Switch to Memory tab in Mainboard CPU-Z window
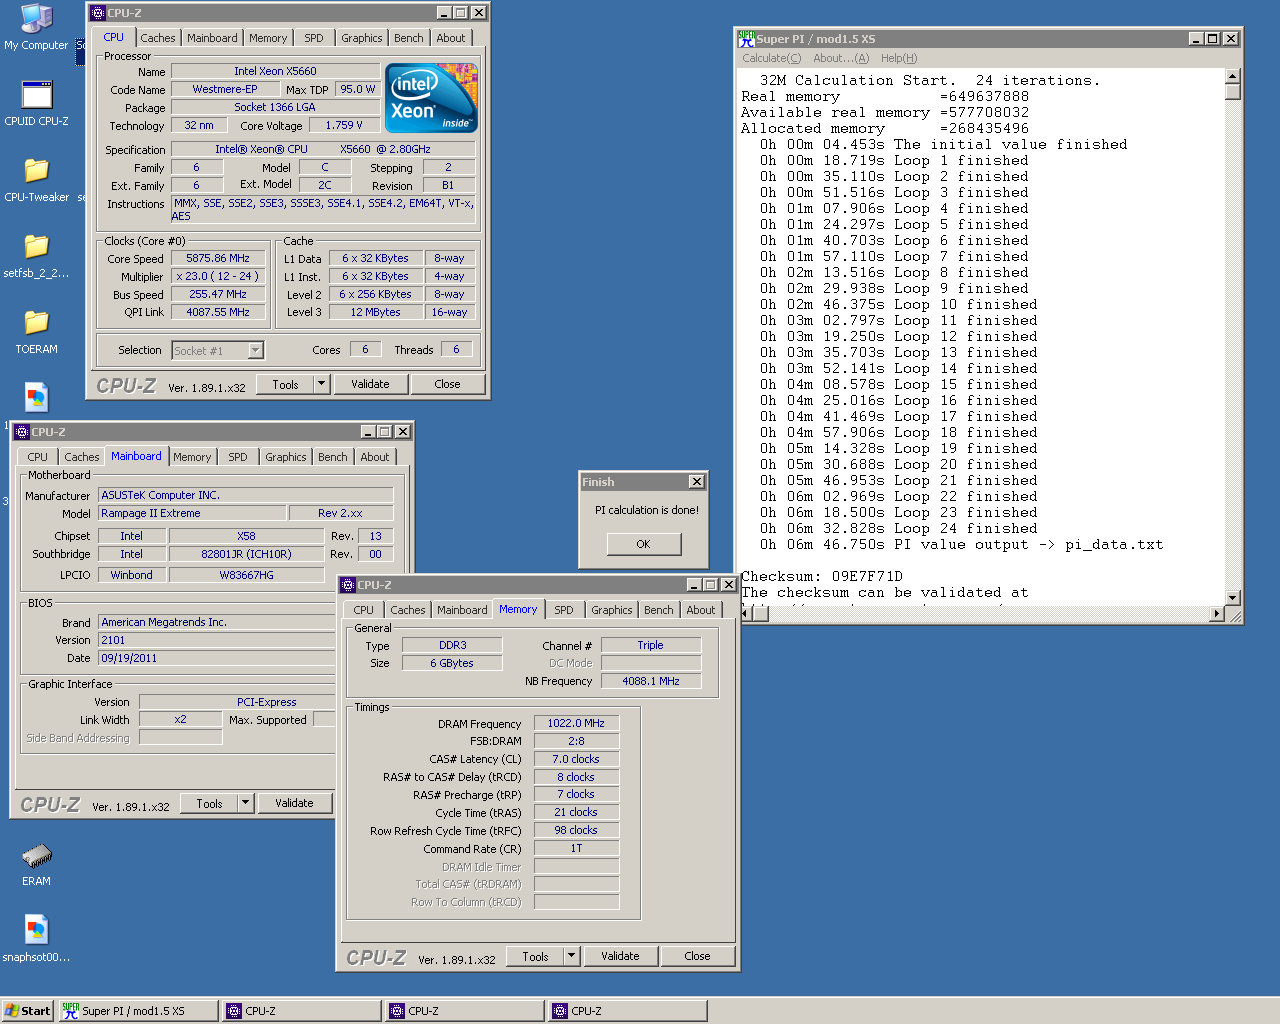This screenshot has width=1280, height=1024. point(192,457)
